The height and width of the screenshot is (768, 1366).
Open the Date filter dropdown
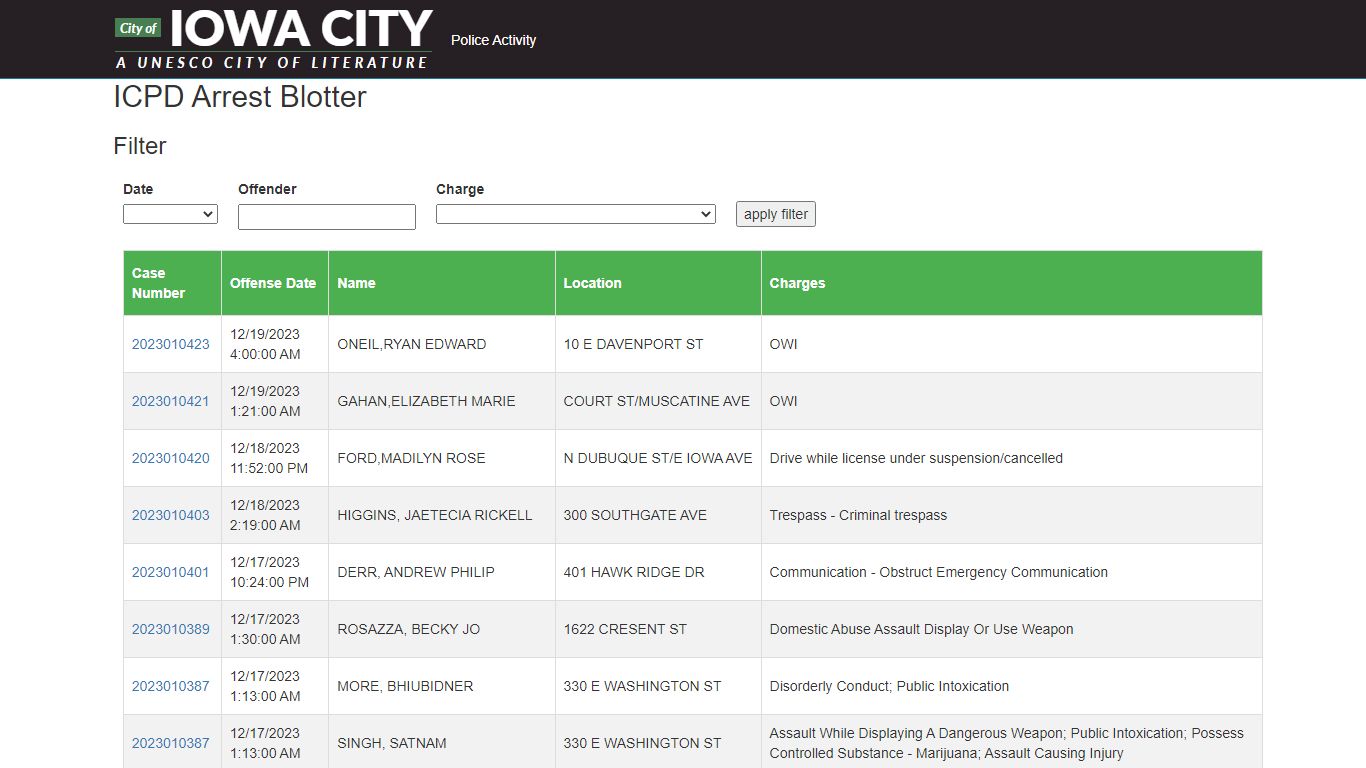(170, 214)
